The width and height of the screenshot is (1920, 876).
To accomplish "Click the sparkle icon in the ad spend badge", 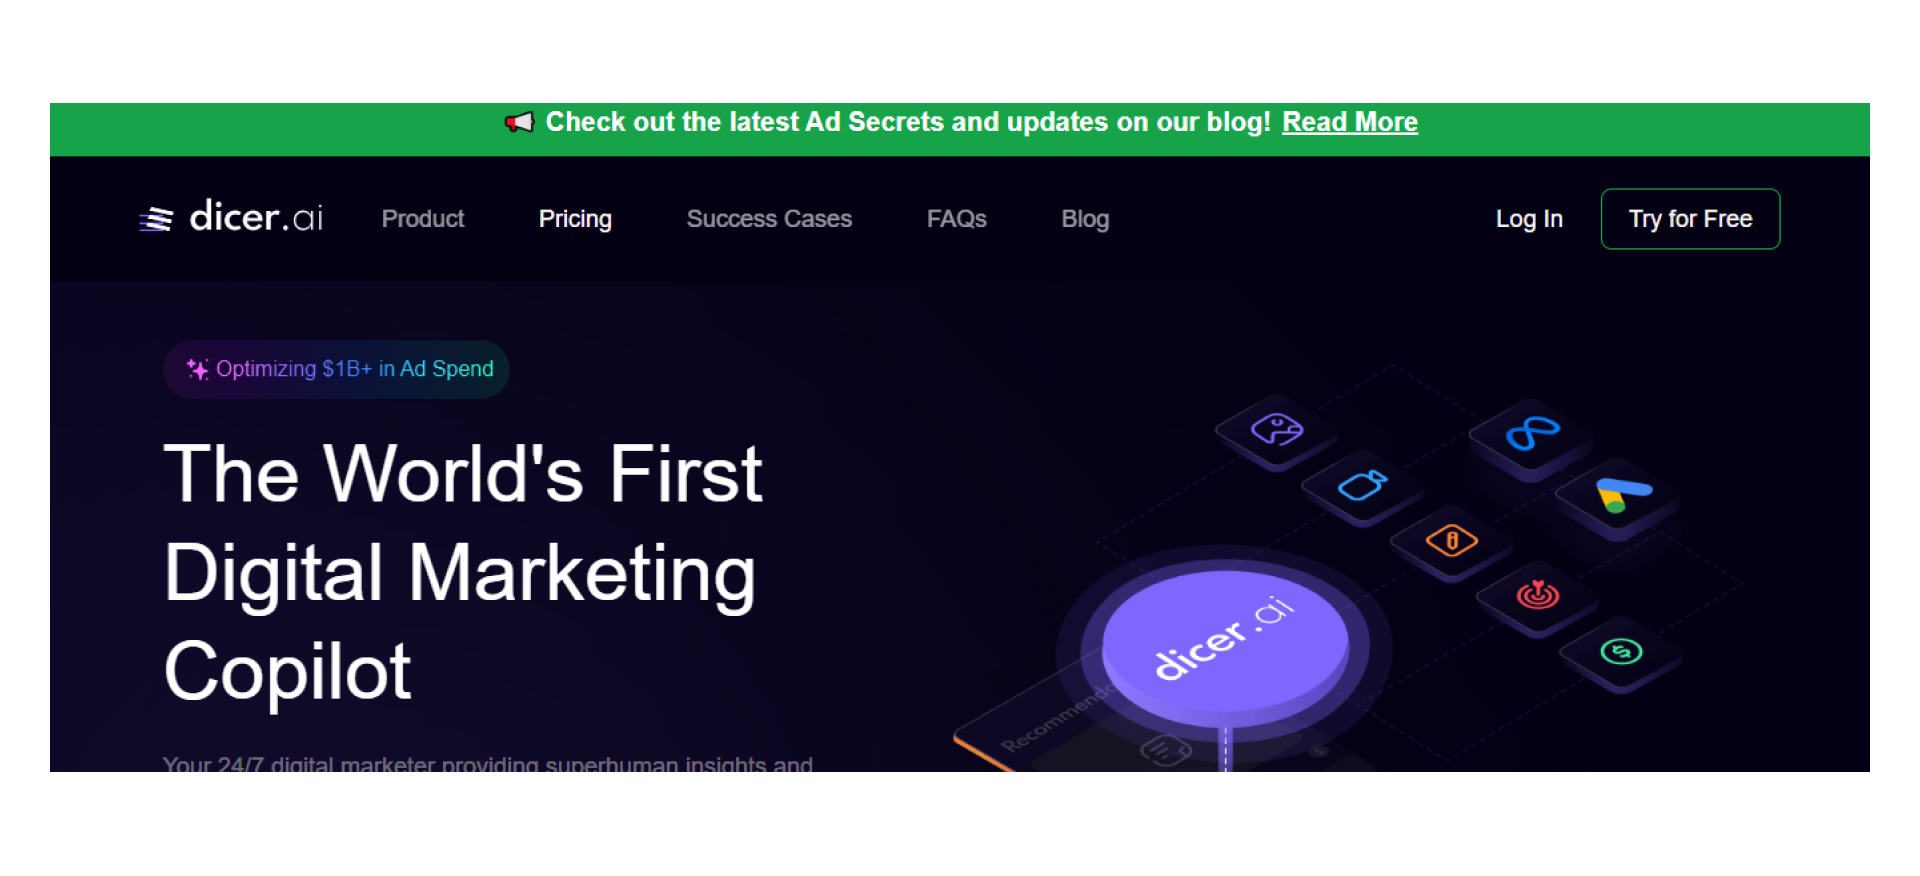I will pyautogui.click(x=199, y=369).
